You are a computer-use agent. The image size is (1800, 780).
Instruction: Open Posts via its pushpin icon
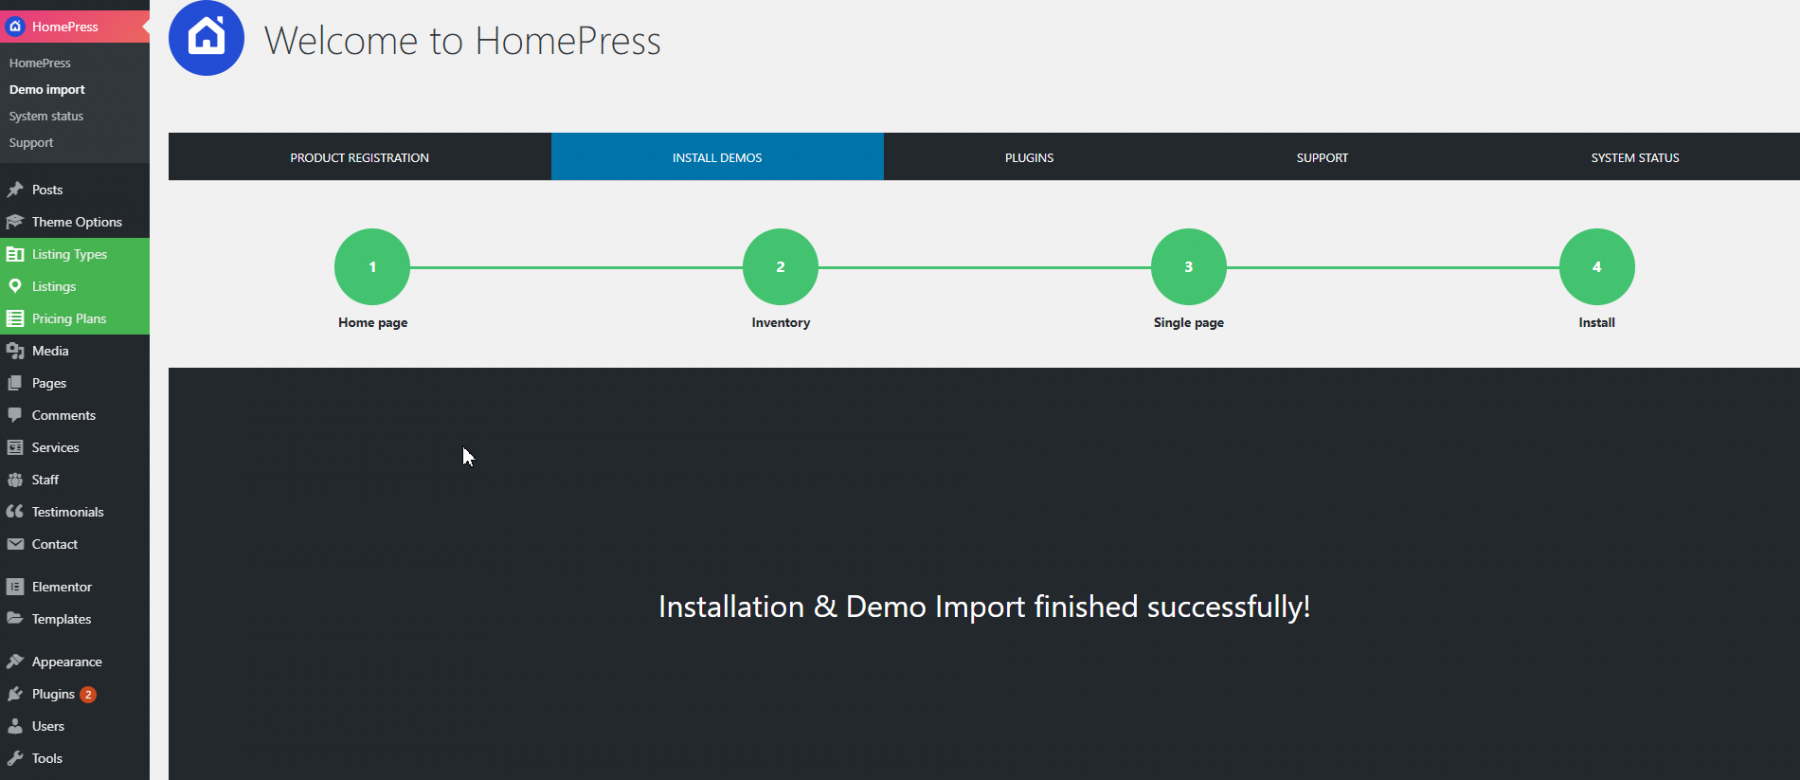pos(15,189)
